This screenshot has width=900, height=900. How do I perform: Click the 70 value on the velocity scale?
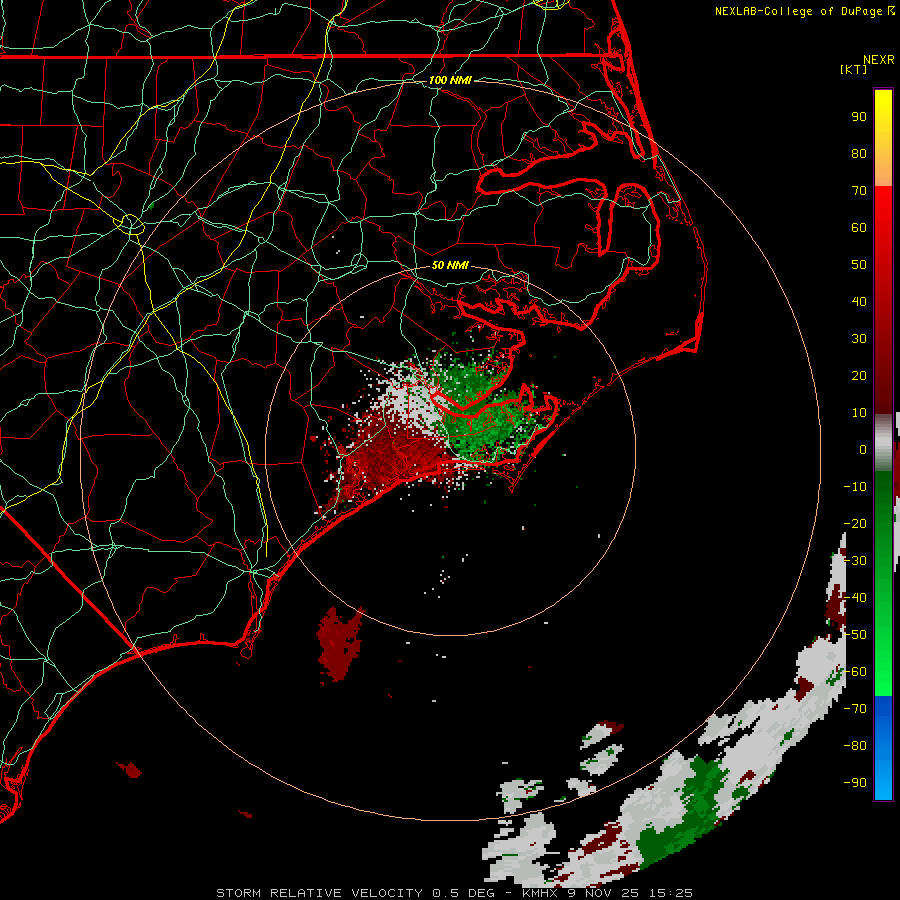click(x=859, y=191)
